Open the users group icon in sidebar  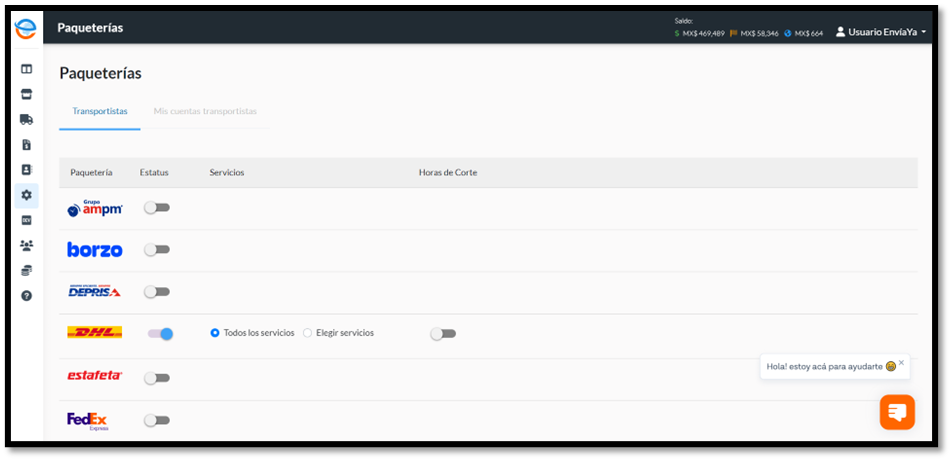(27, 246)
